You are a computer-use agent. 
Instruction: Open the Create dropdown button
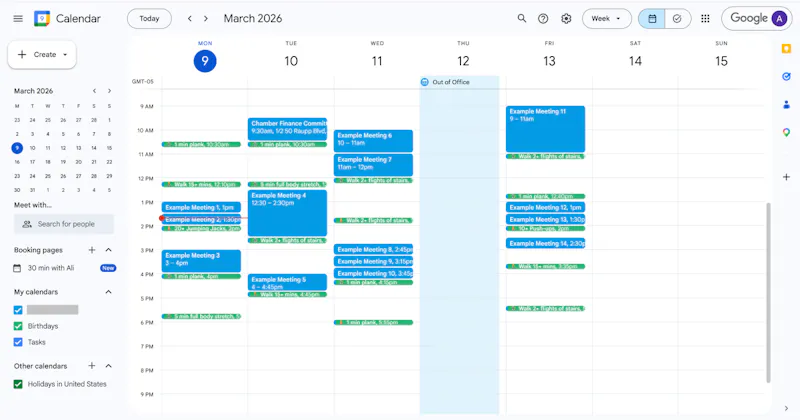tap(42, 55)
